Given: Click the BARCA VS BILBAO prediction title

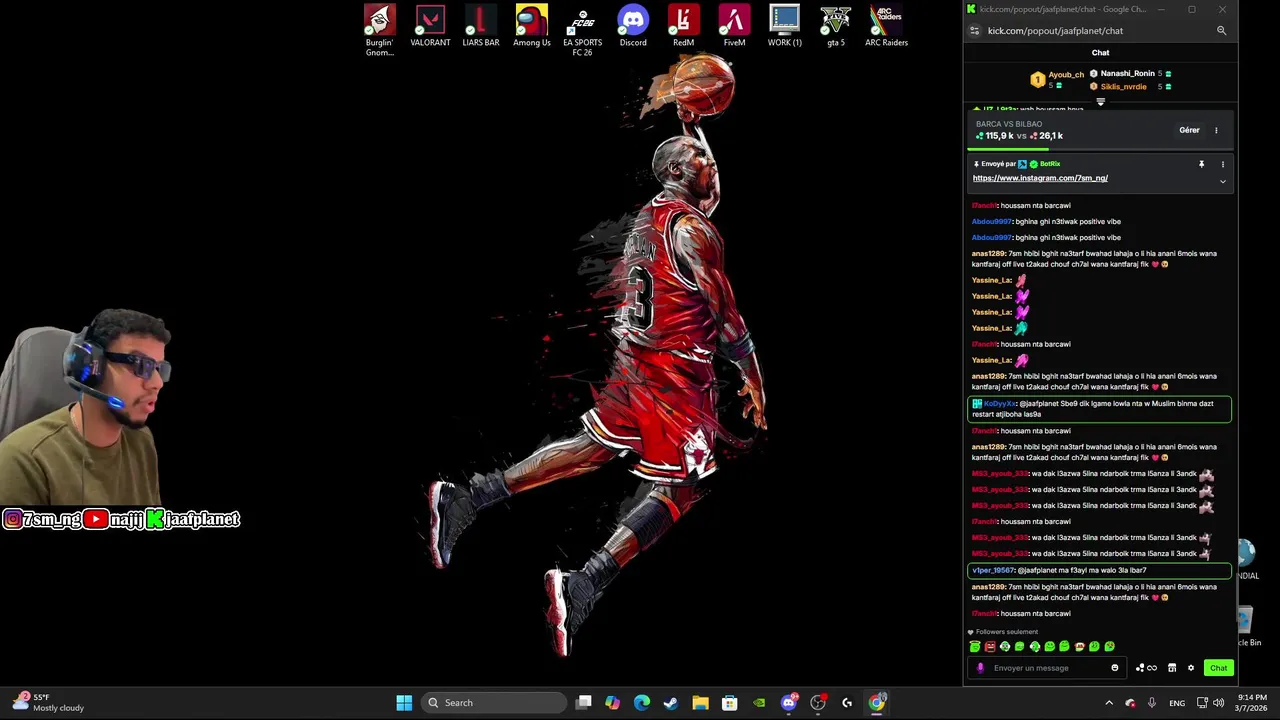Looking at the screenshot, I should point(1009,124).
